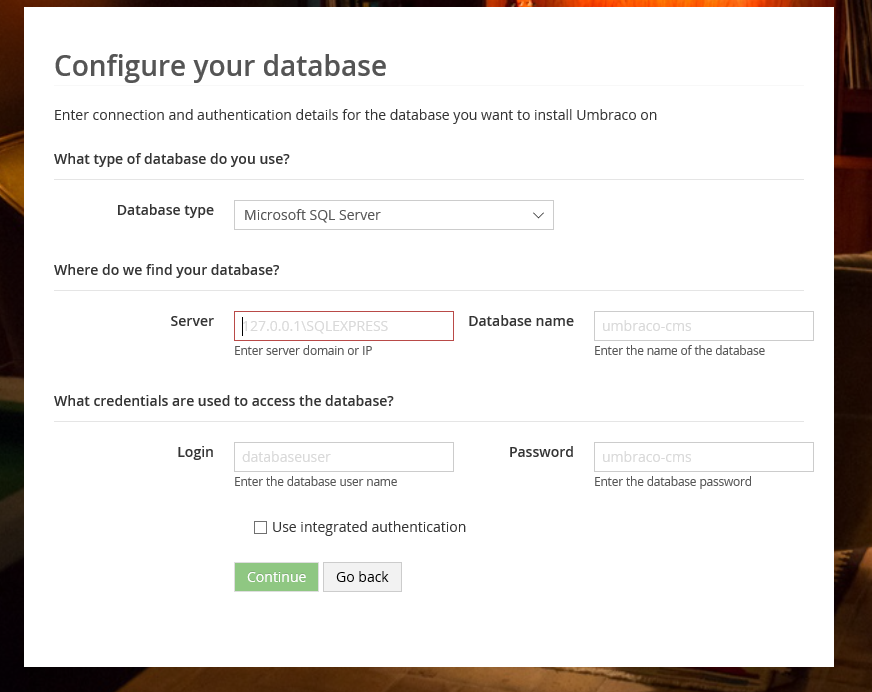Click the 'Enter the database password' hint

pos(672,482)
